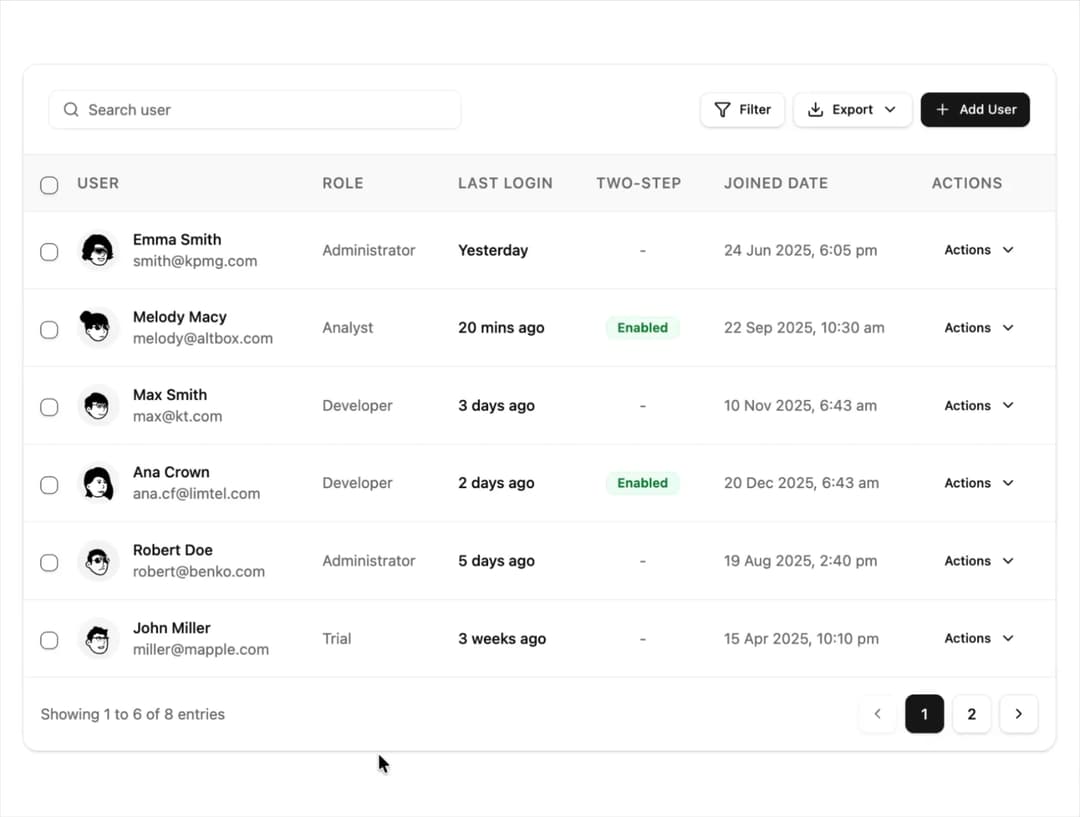1080x817 pixels.
Task: Click joined date 24 Jun 2025, 6:05 pm
Action: point(800,250)
